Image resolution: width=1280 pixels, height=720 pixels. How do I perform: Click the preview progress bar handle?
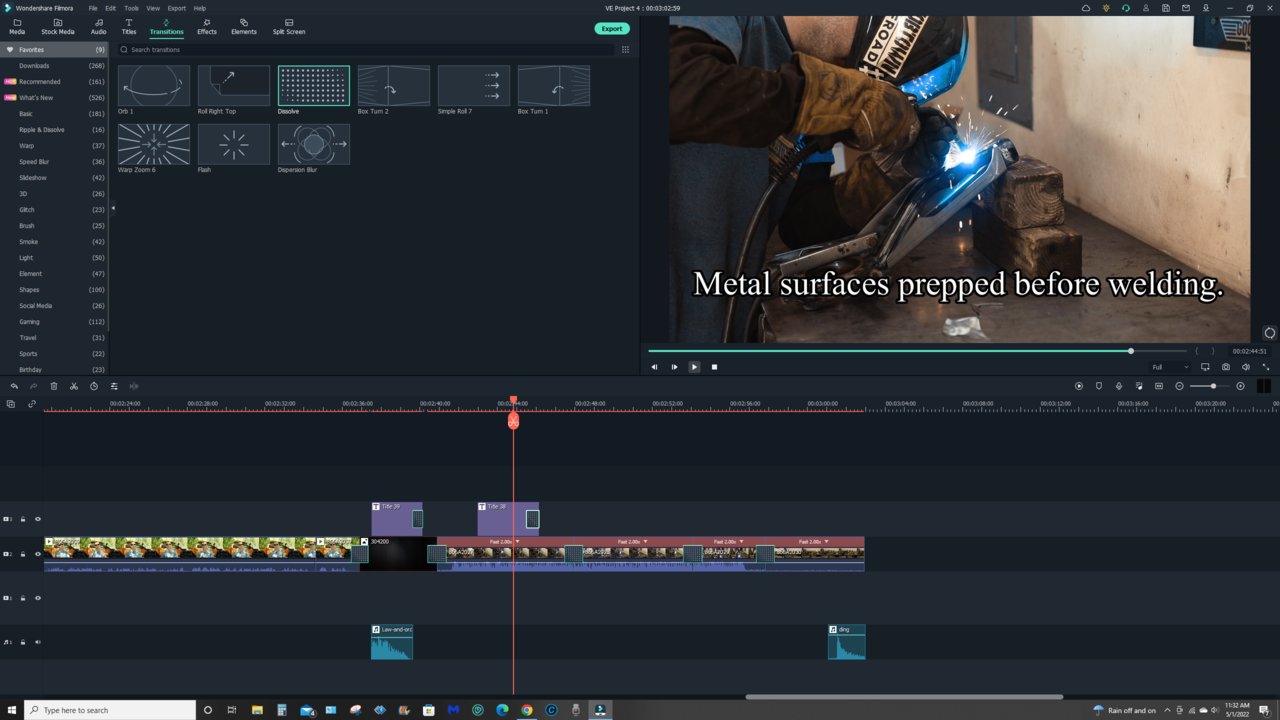click(1131, 351)
